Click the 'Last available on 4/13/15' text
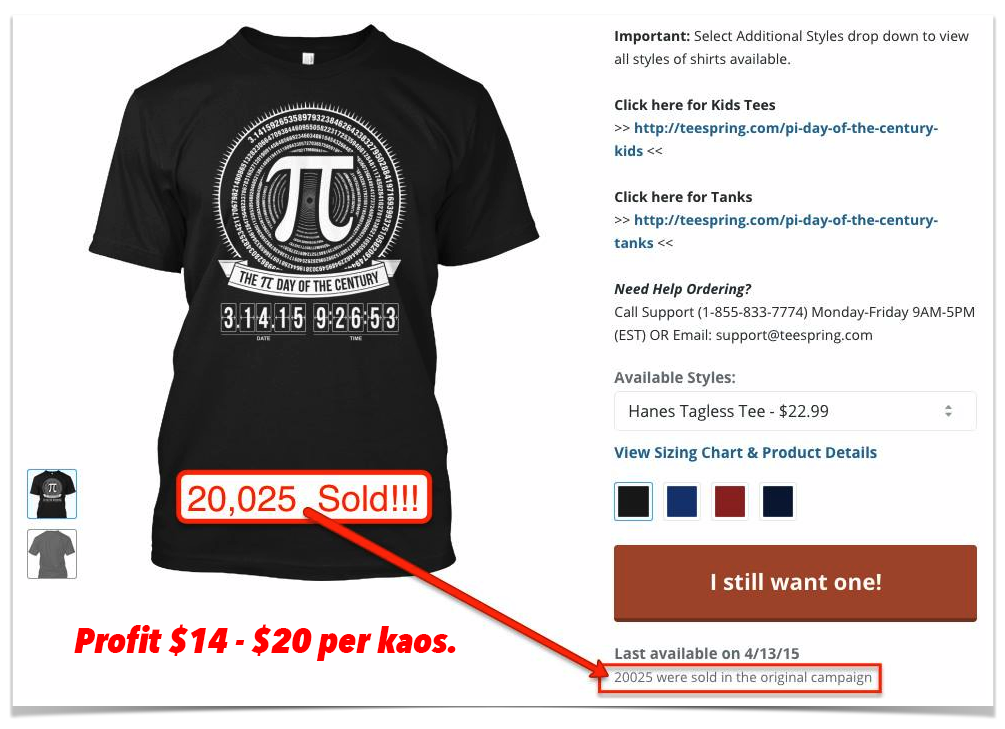Screen dimensions: 1005x729 pos(706,653)
